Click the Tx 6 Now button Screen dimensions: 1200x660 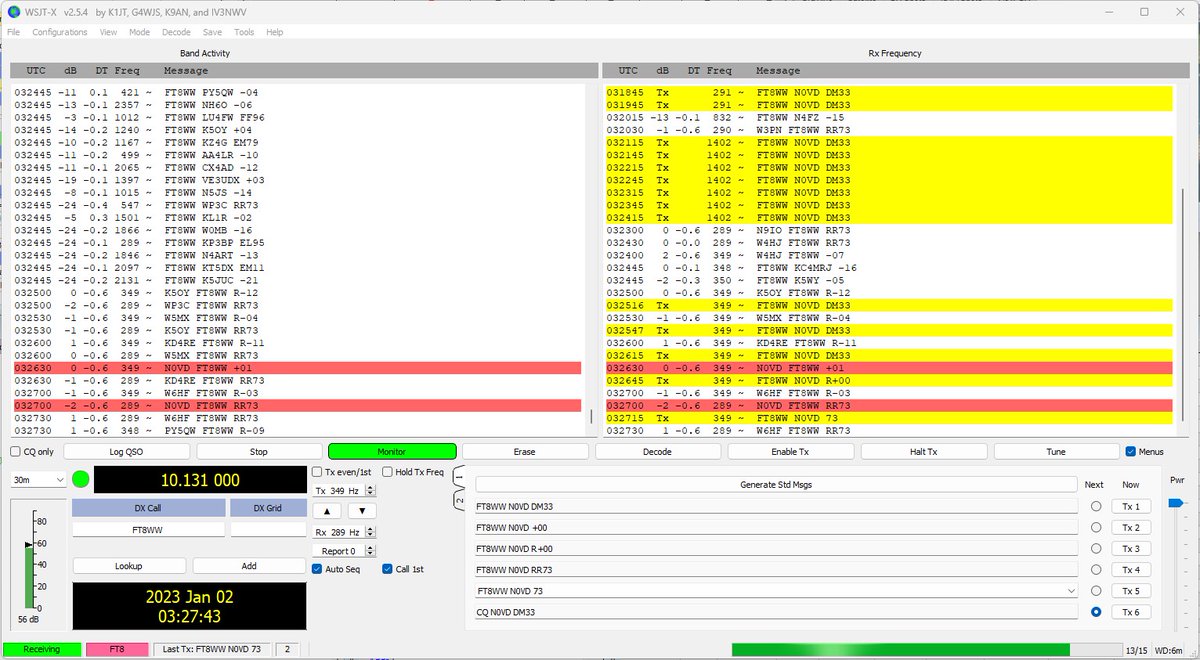coord(1130,611)
